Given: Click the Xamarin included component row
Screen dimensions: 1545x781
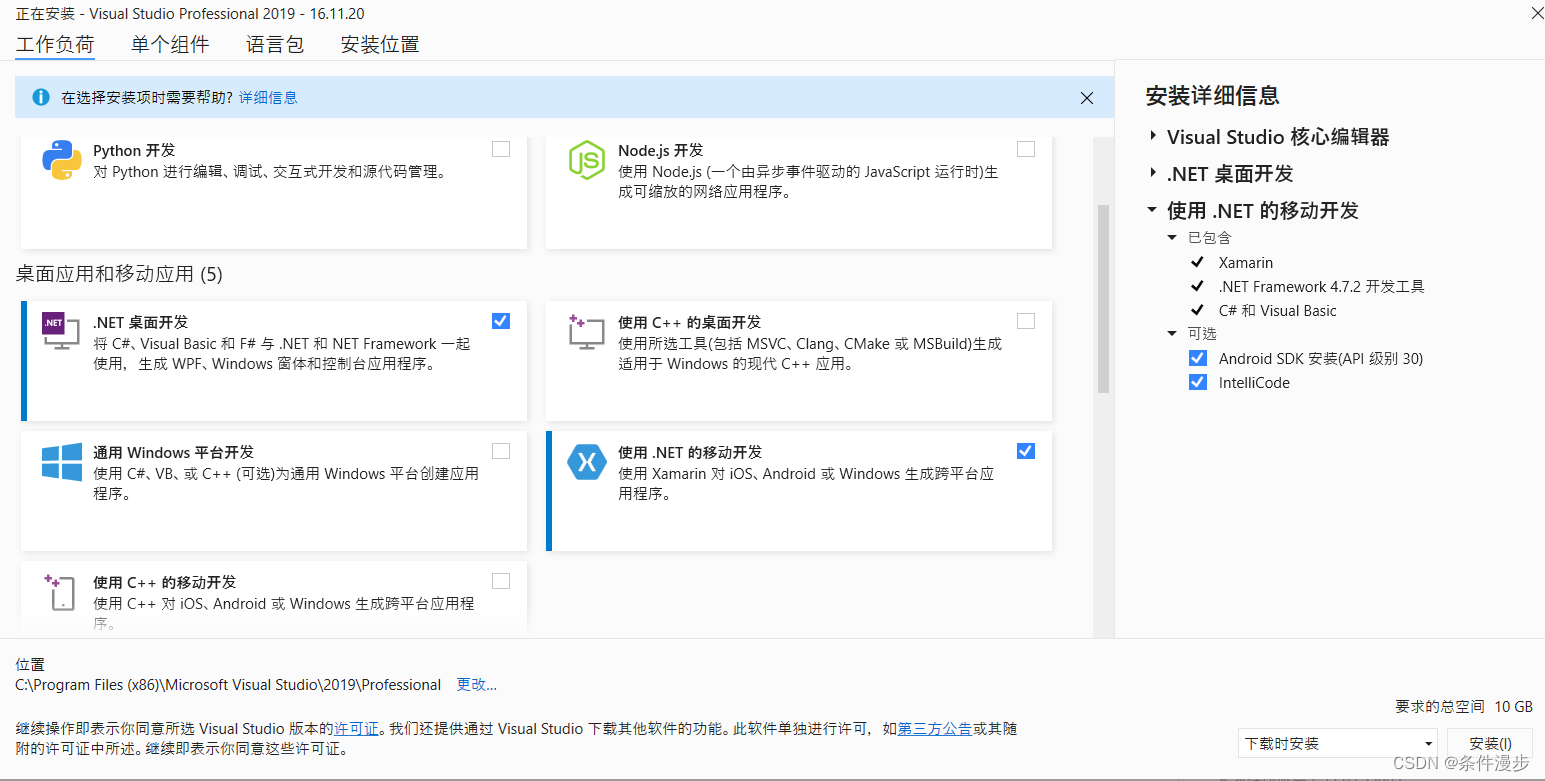Looking at the screenshot, I should pyautogui.click(x=1246, y=262).
